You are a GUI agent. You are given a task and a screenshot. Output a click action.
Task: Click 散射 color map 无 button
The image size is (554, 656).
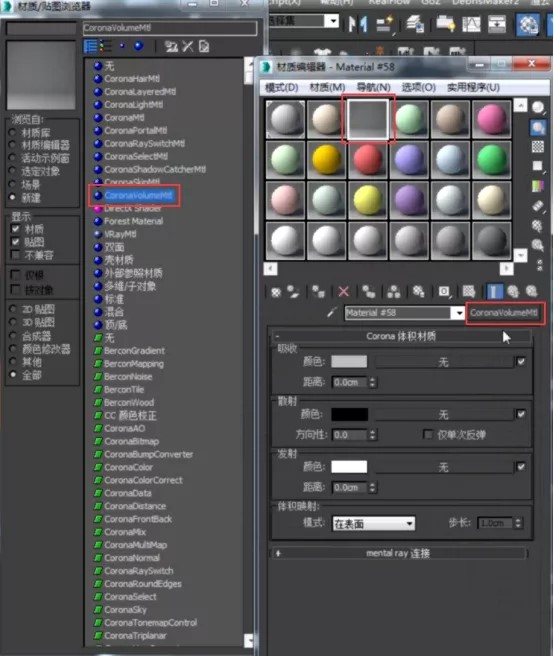pos(444,415)
